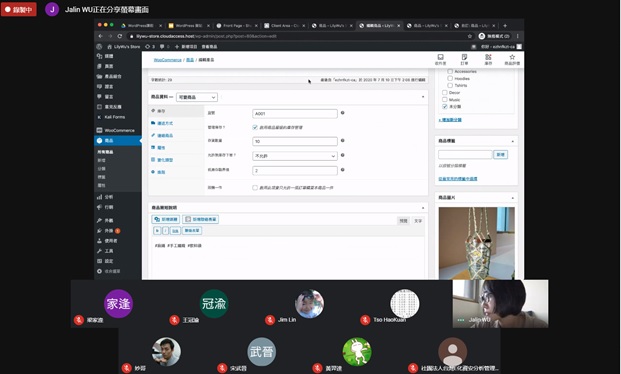Switch to the Client Area browser tab
The image size is (621, 374).
[284, 25]
